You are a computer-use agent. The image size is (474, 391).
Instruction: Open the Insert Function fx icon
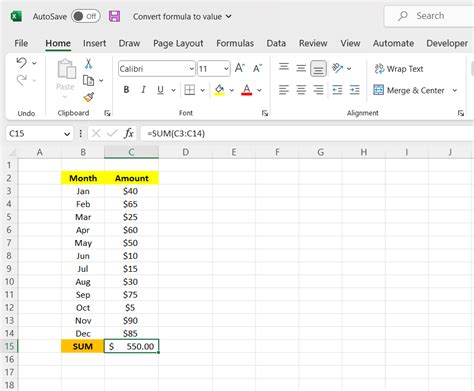(129, 134)
